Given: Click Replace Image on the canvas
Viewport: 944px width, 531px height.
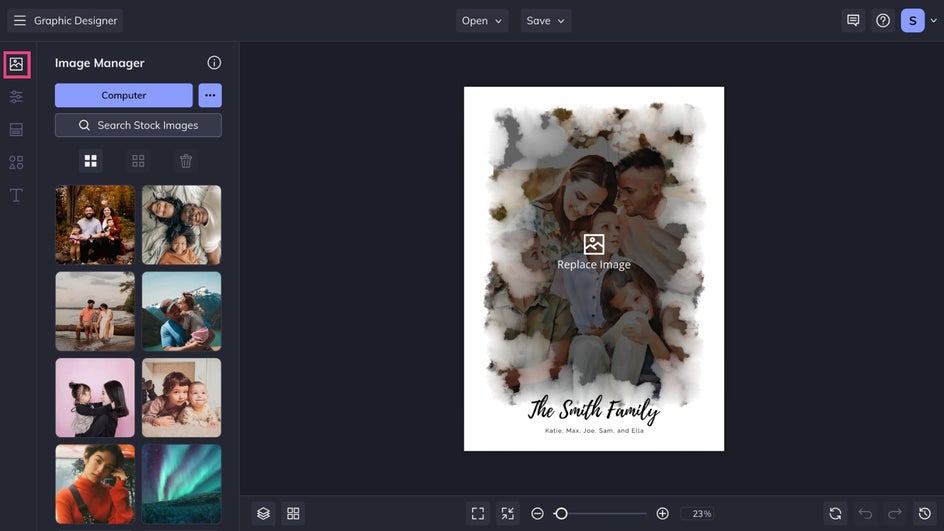Looking at the screenshot, I should pos(594,253).
